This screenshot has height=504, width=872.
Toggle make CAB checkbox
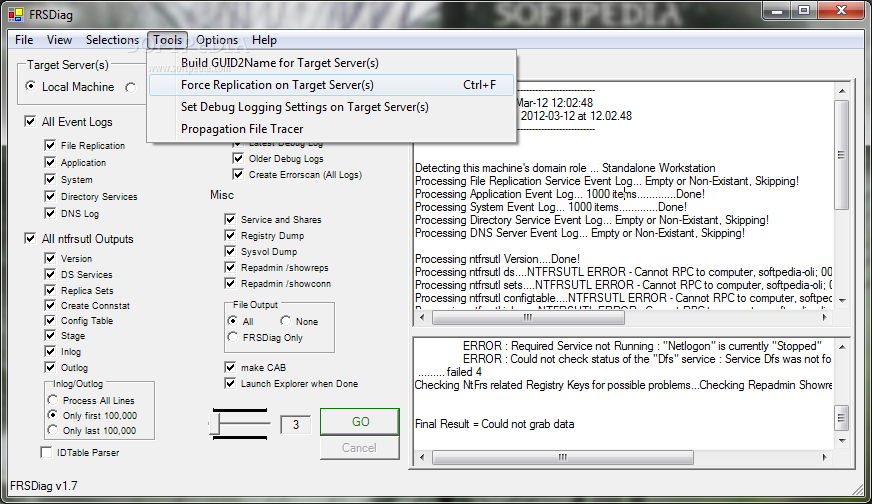point(230,367)
